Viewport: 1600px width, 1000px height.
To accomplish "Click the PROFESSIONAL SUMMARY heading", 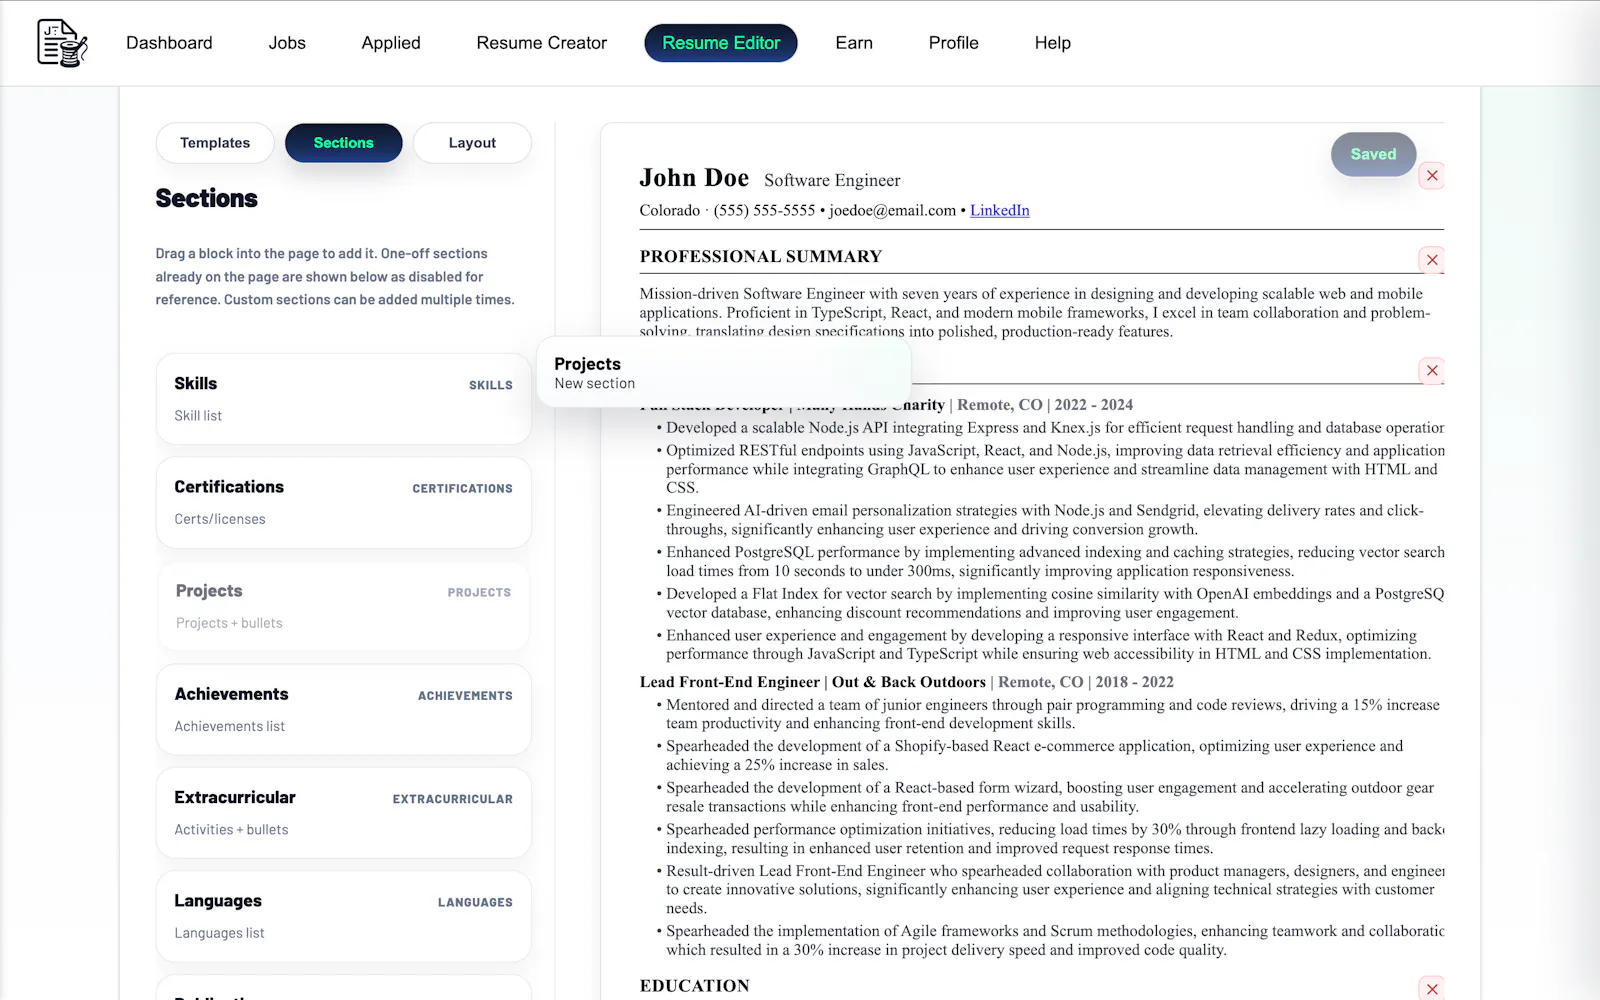I will point(761,257).
